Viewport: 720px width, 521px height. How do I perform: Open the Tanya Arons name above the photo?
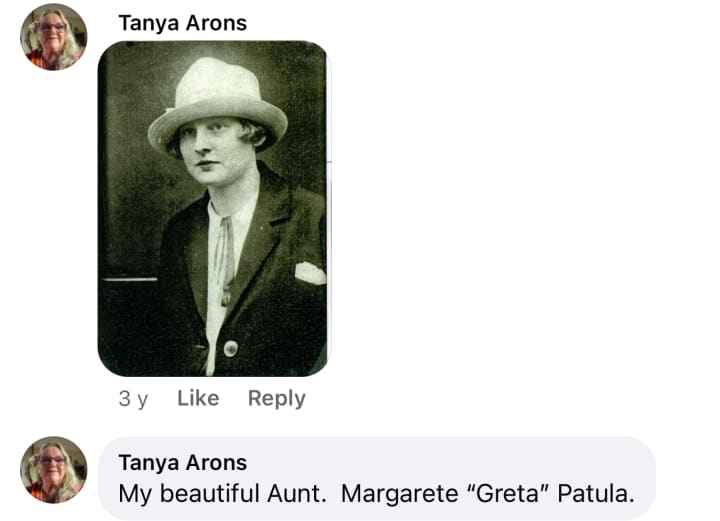point(183,23)
